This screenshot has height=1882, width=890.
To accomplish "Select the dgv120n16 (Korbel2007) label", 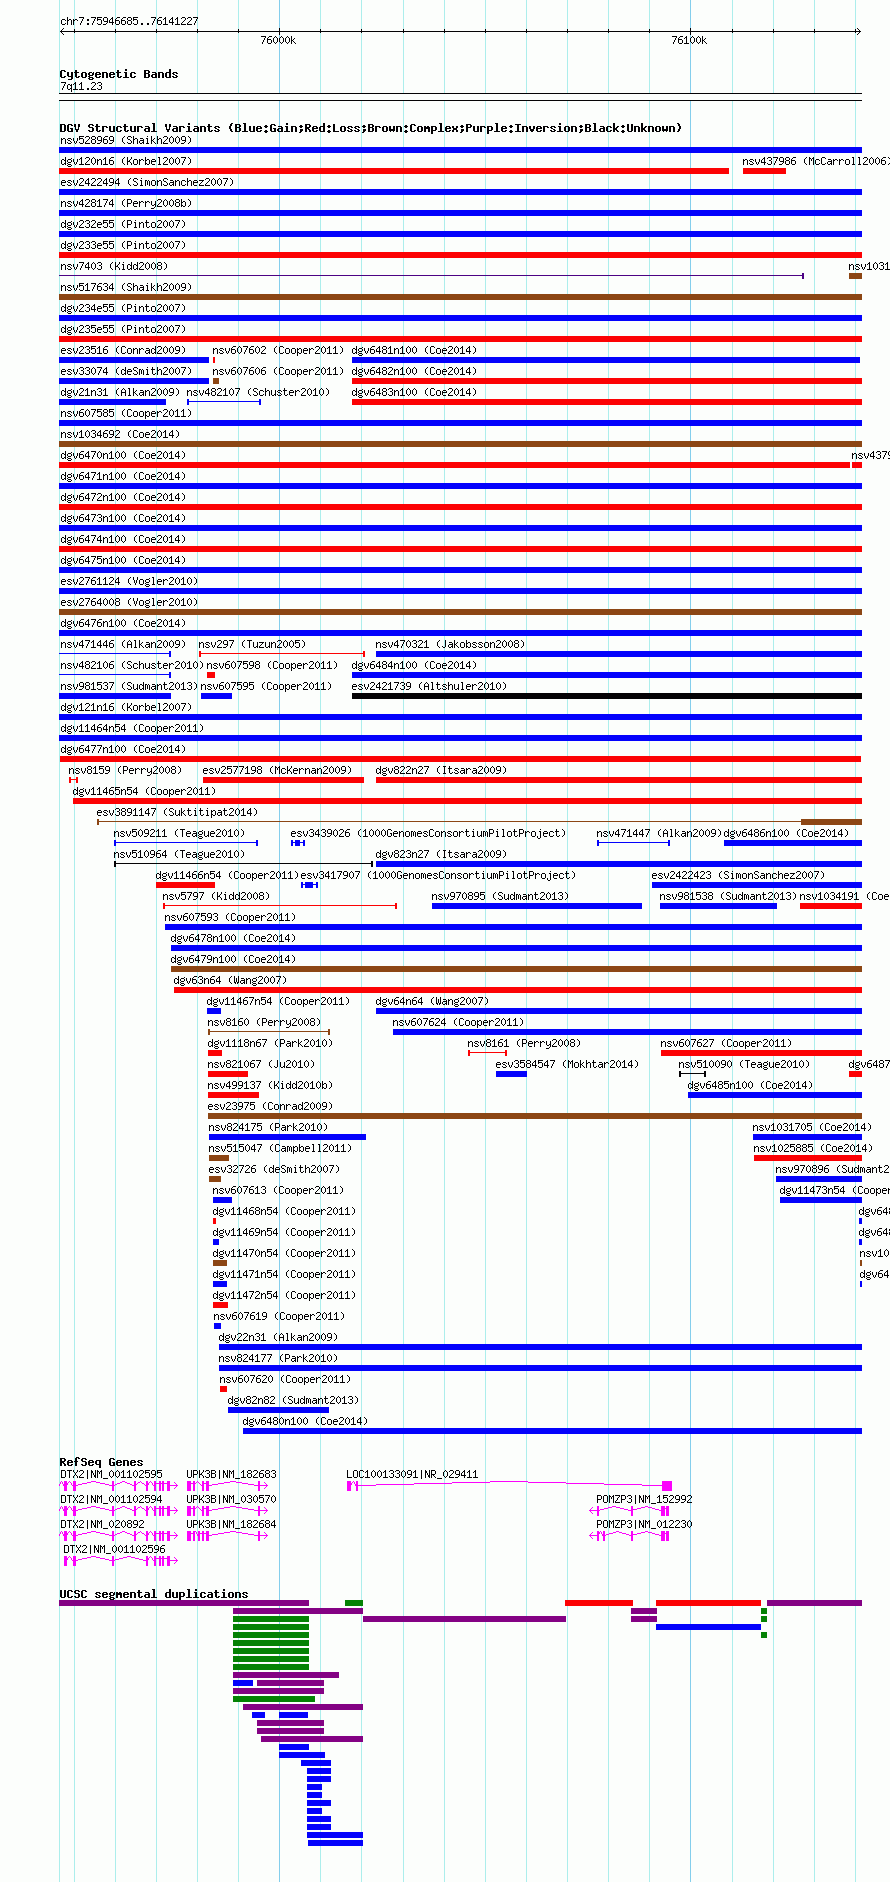I will 125,161.
